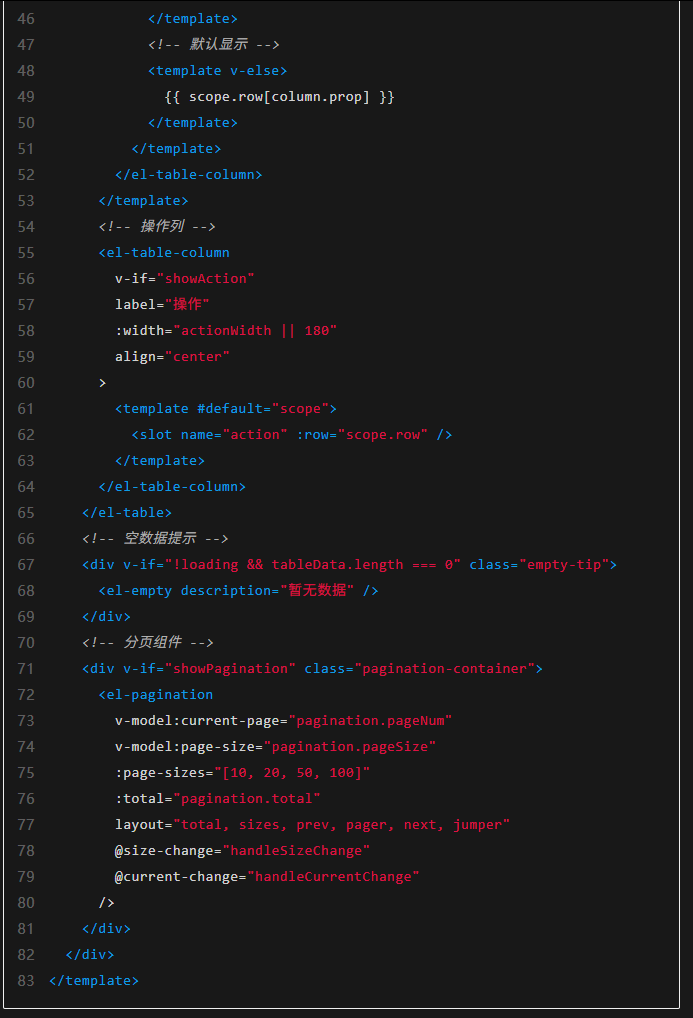693x1018 pixels.
Task: Click the el-pagination opening tag
Action: 156,695
